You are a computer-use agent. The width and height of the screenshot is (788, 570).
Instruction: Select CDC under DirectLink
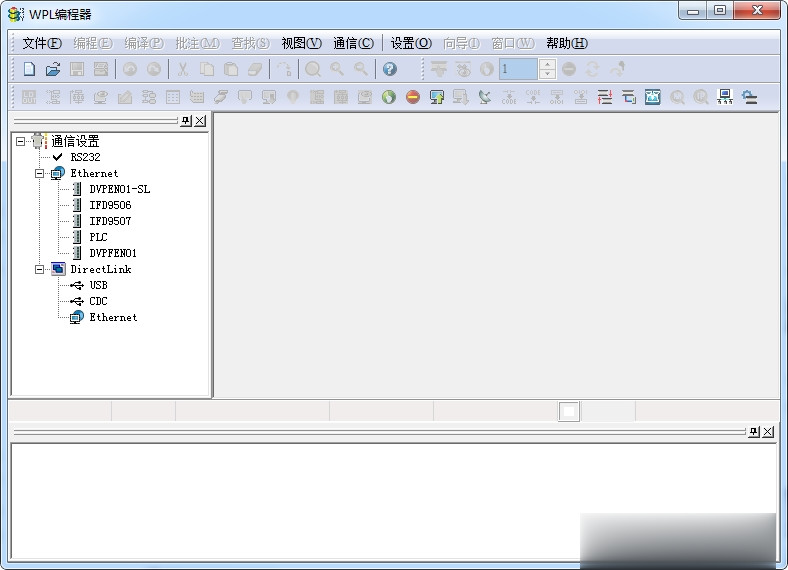[98, 301]
